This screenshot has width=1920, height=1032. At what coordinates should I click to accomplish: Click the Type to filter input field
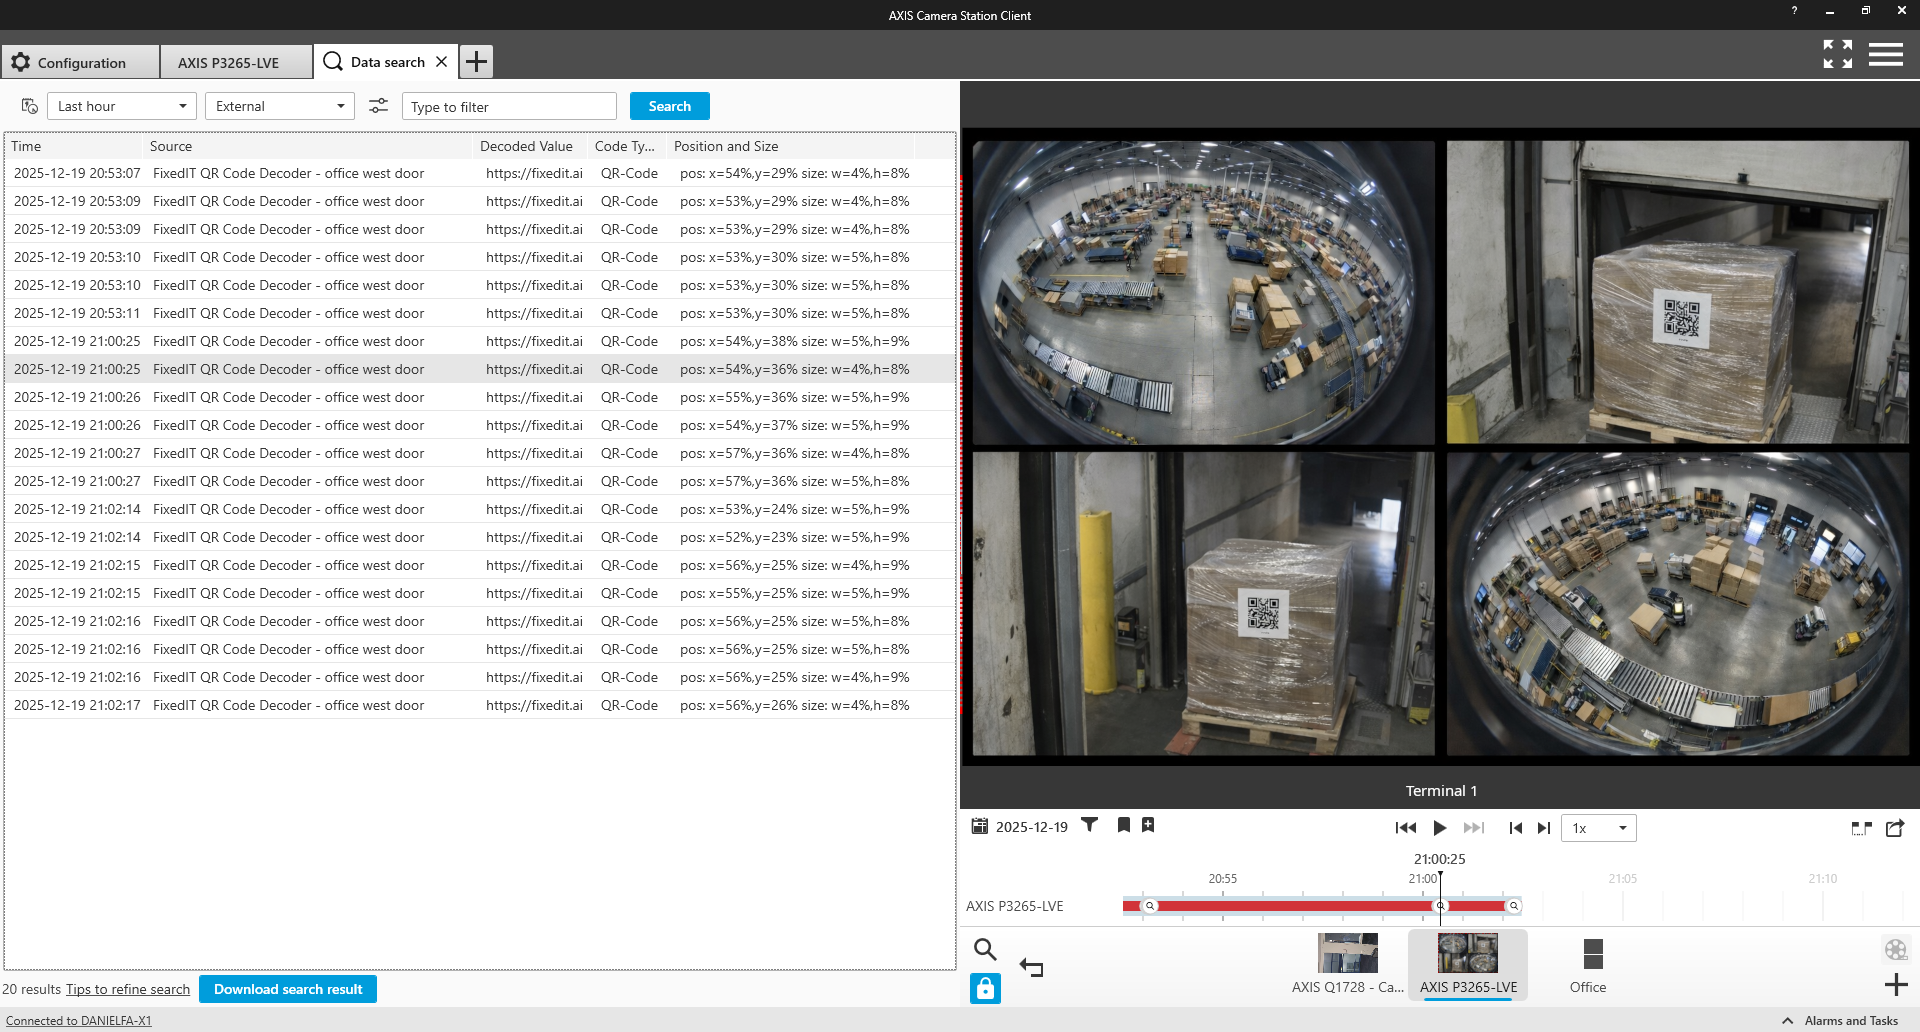(509, 106)
